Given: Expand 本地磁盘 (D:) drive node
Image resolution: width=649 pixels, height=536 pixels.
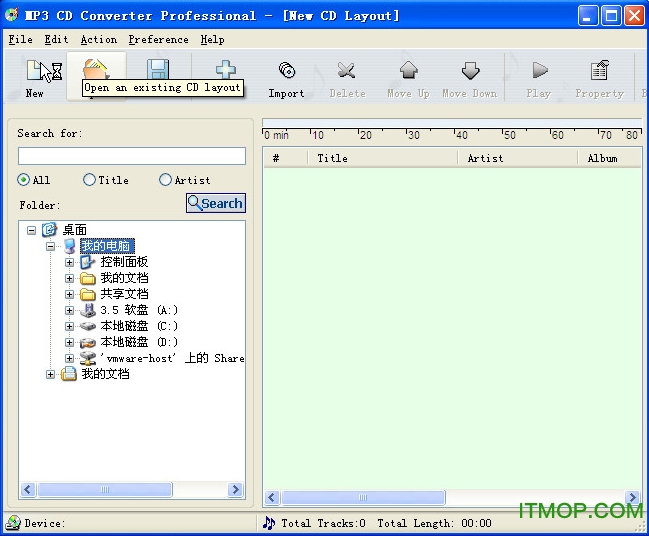Looking at the screenshot, I should pyautogui.click(x=70, y=342).
